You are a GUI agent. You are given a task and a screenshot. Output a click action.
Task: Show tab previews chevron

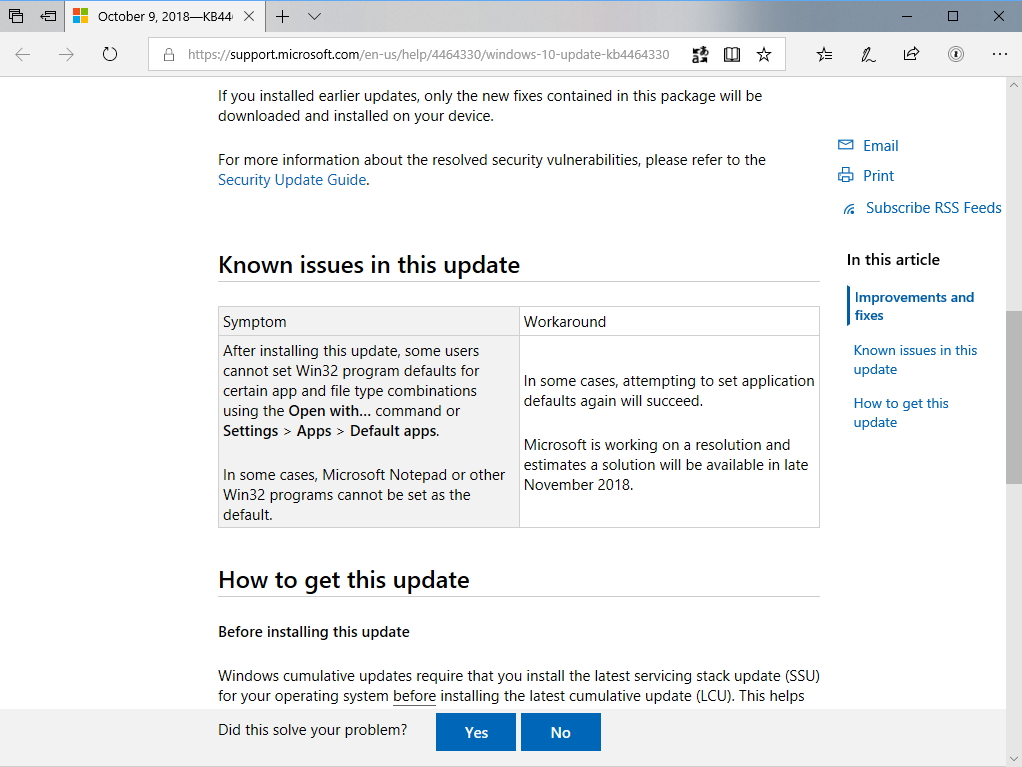pyautogui.click(x=314, y=16)
